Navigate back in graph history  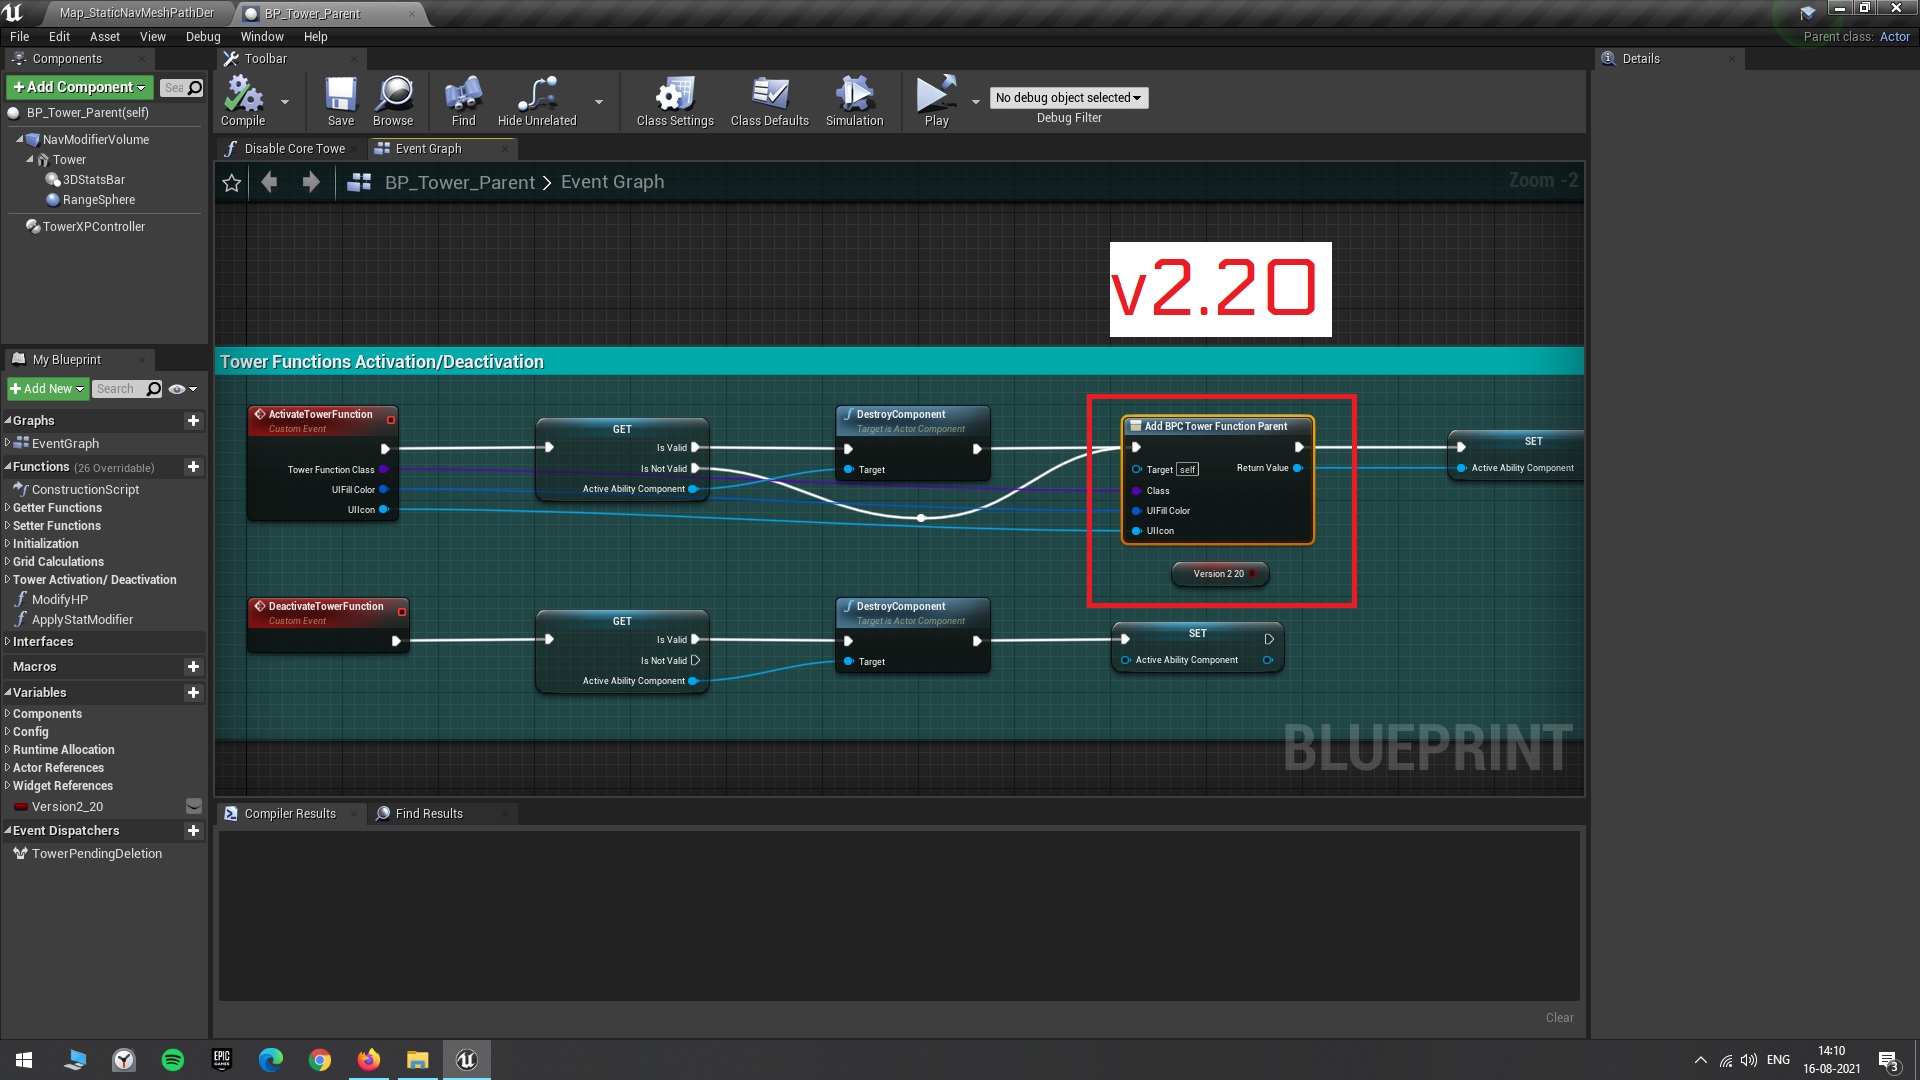[x=269, y=182]
